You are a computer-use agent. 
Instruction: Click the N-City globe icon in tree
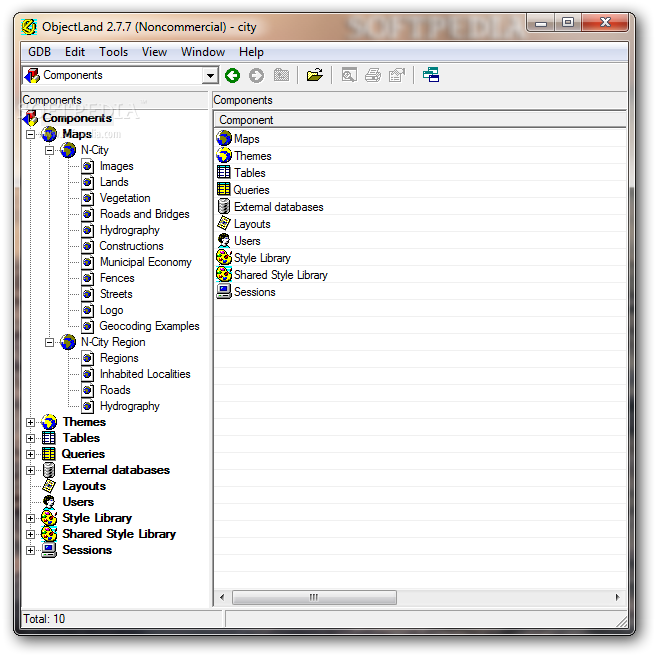pos(68,150)
